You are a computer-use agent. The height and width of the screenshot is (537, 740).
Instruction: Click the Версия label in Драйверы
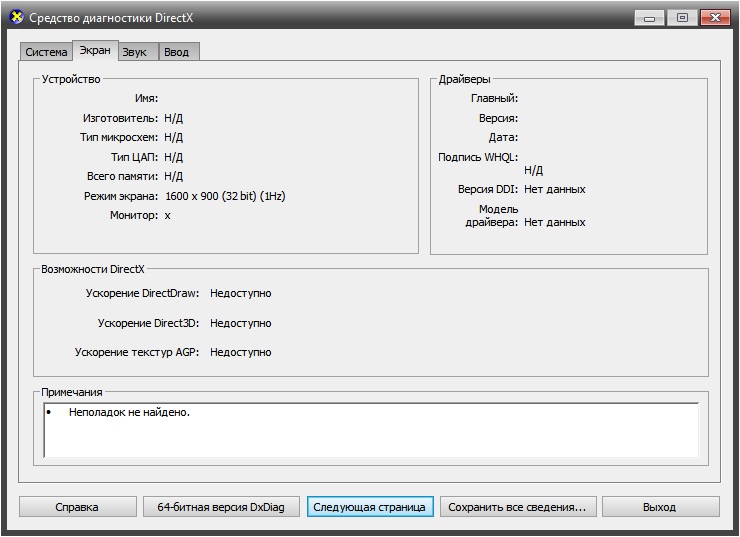point(498,118)
